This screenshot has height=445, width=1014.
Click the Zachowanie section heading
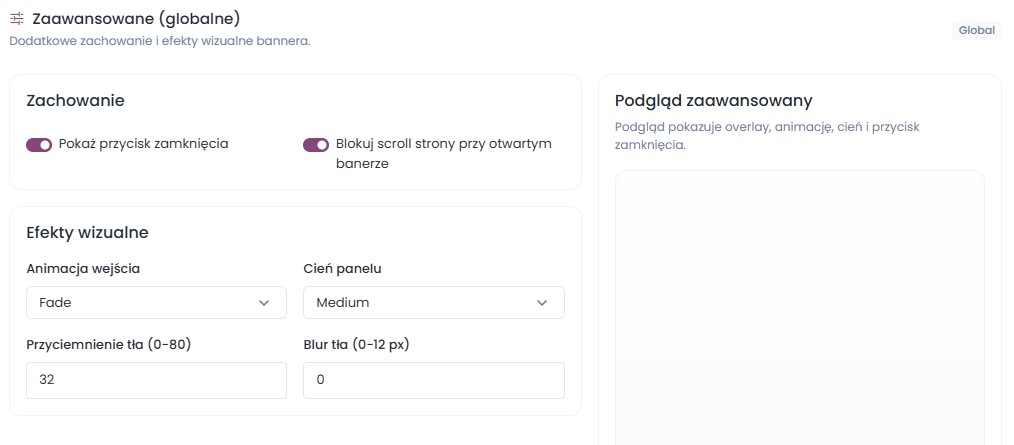point(76,101)
